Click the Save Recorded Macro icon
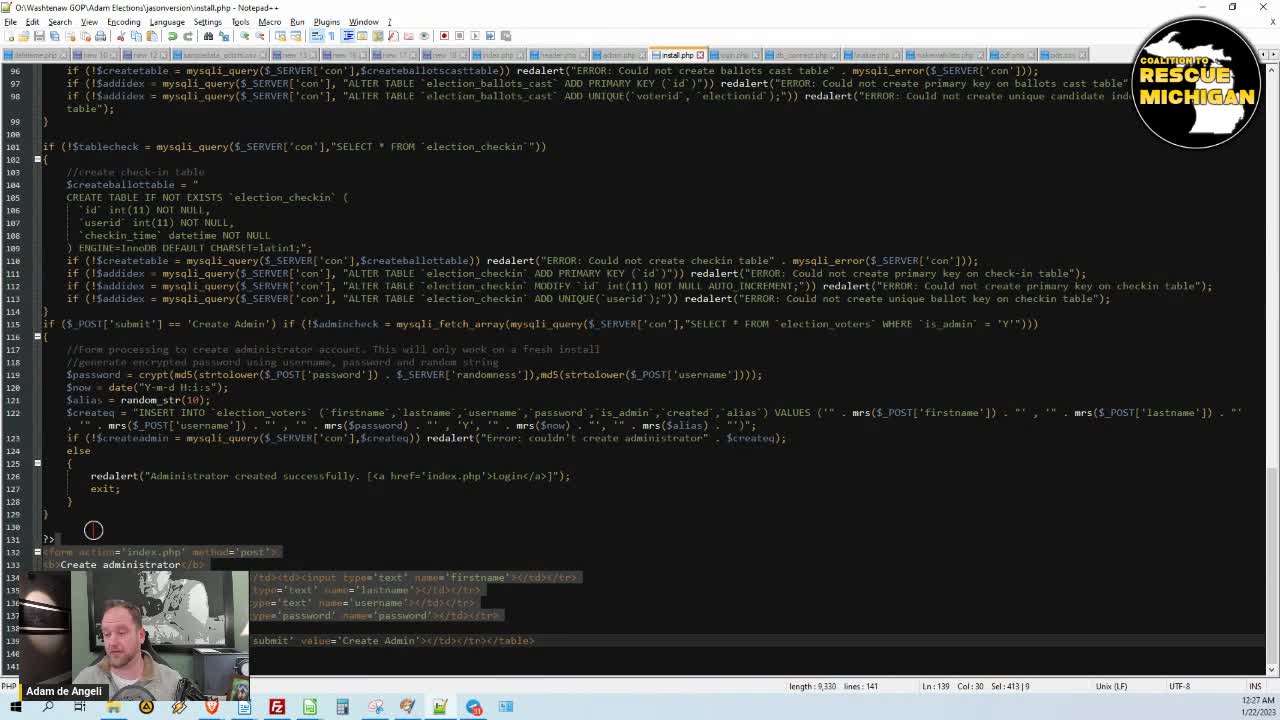The height and width of the screenshot is (720, 1280). (506, 36)
